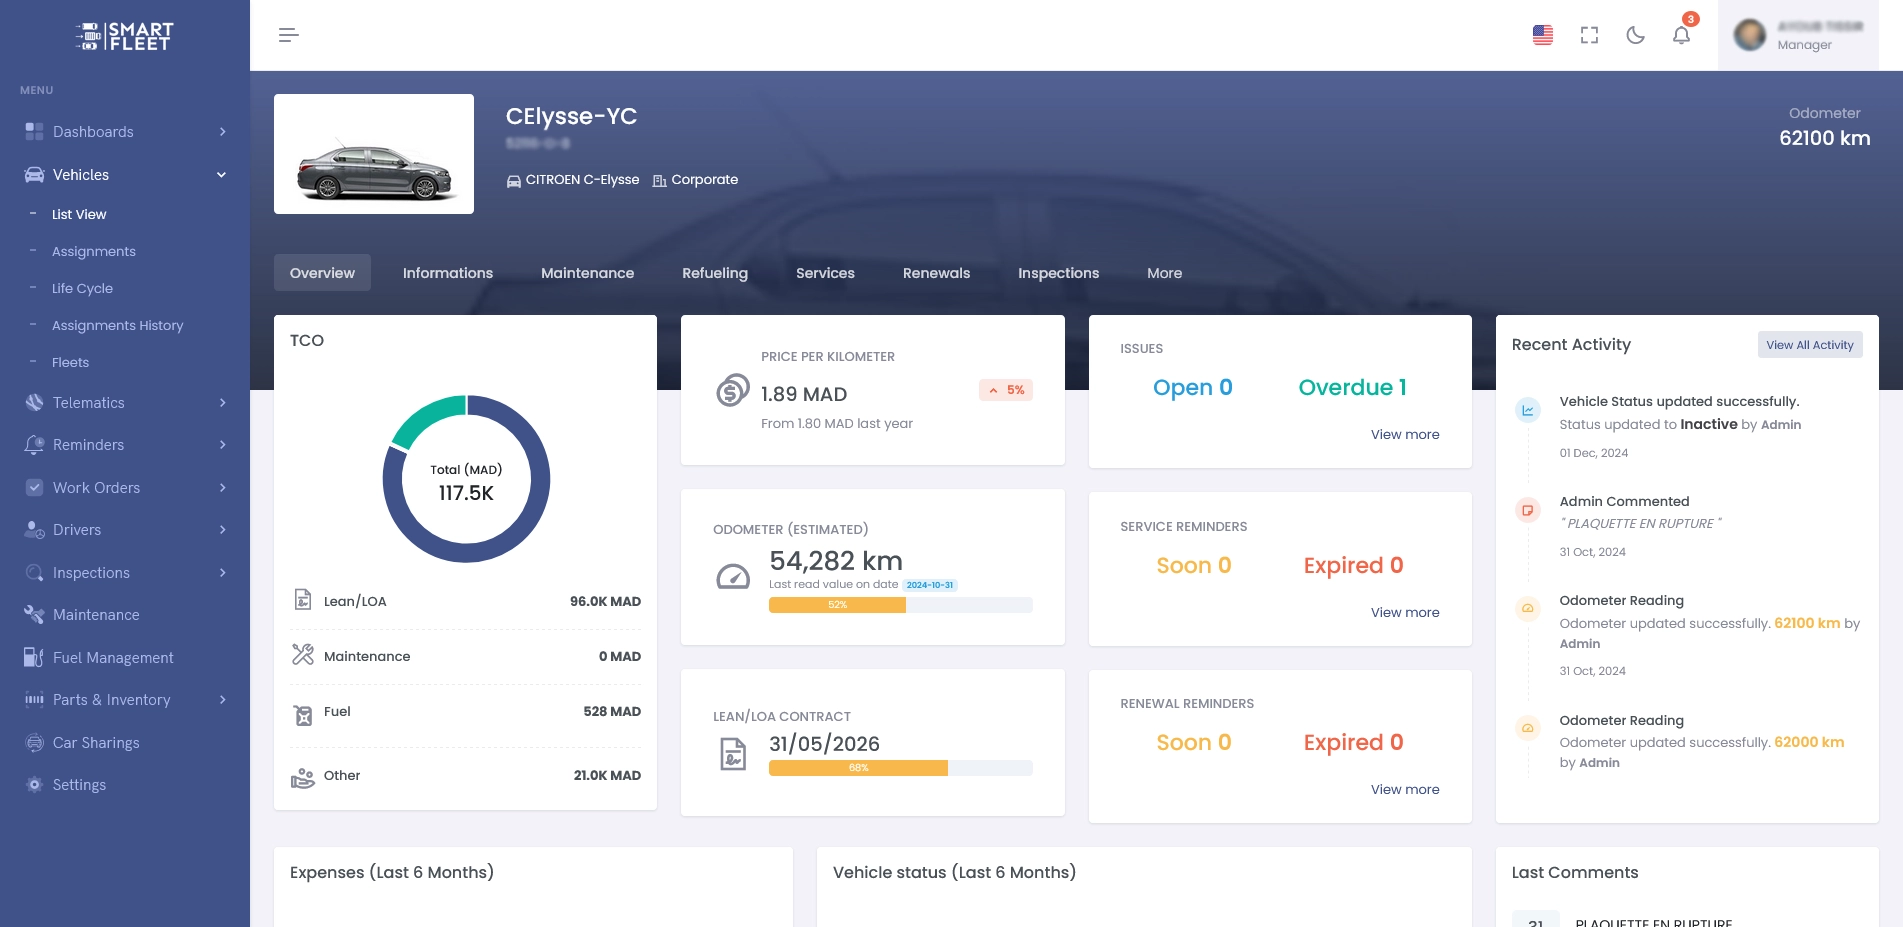Toggle dark mode with moon icon
Image resolution: width=1903 pixels, height=927 pixels.
(x=1635, y=35)
